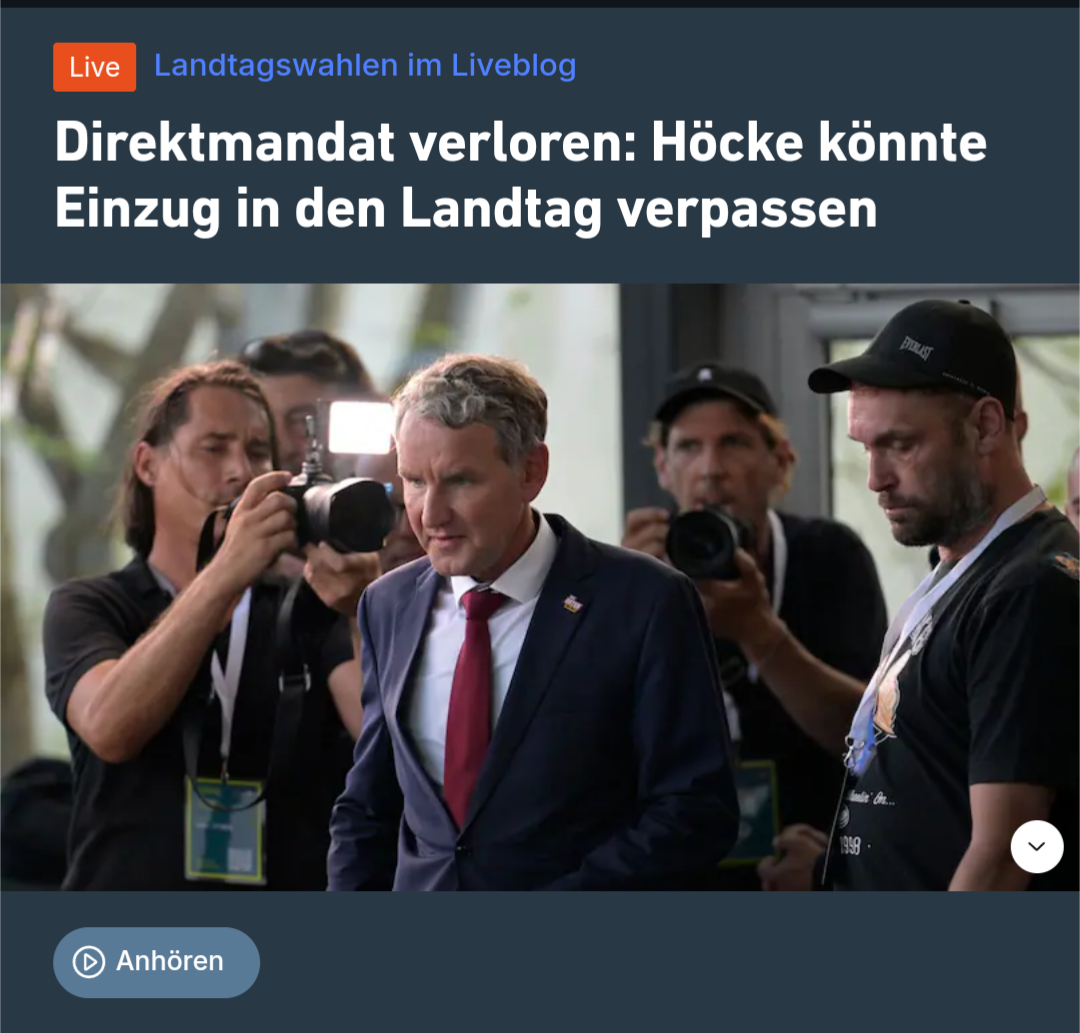Click the lapel pin on the navy jacket
This screenshot has width=1080, height=1033.
pyautogui.click(x=573, y=603)
